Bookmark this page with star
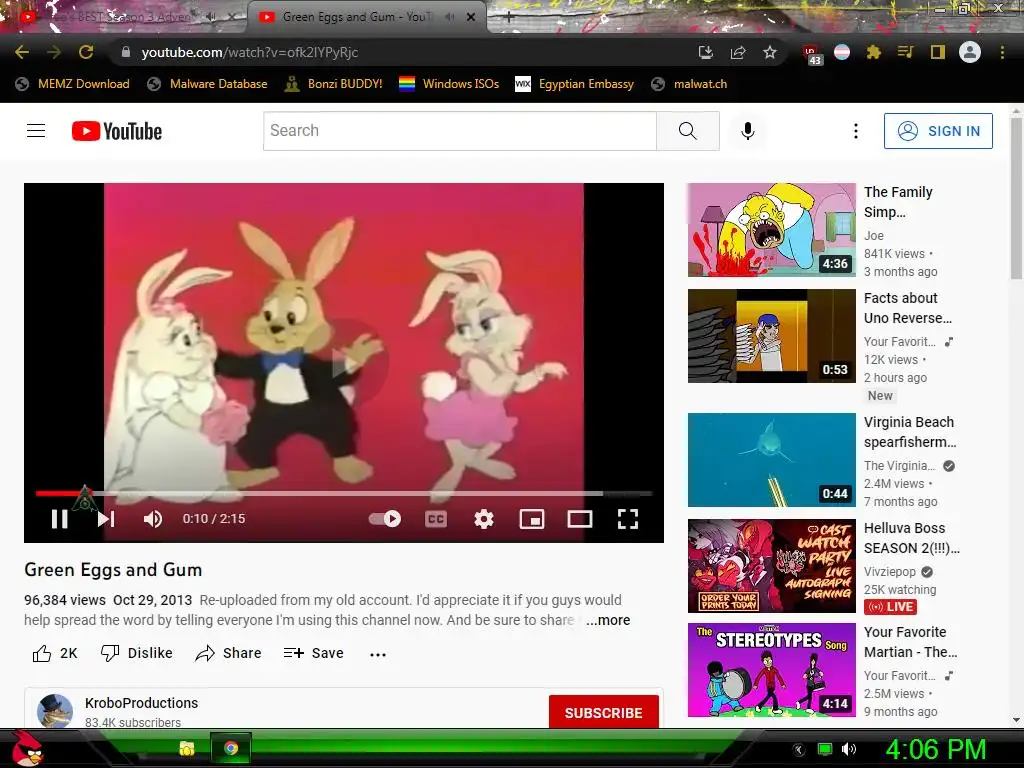 click(770, 52)
